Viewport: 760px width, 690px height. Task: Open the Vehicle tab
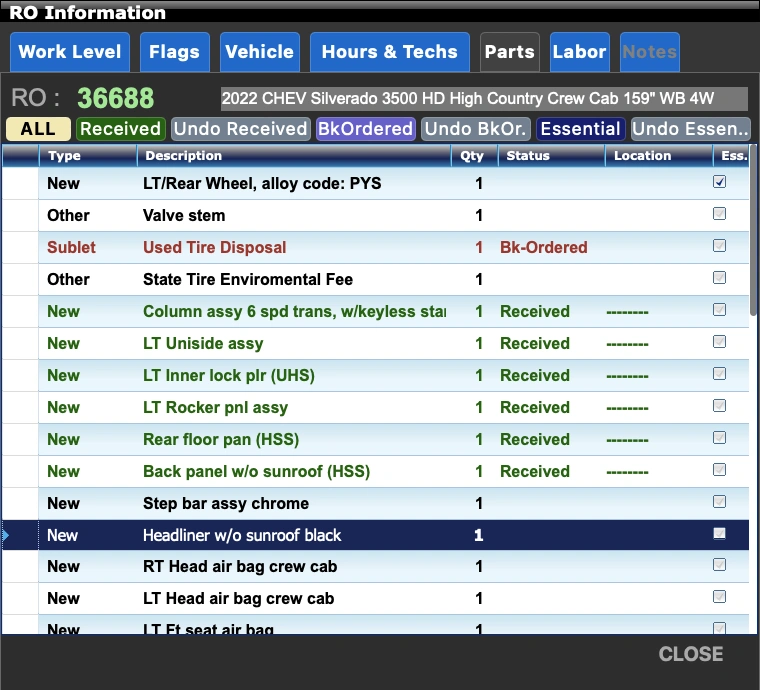[x=259, y=52]
